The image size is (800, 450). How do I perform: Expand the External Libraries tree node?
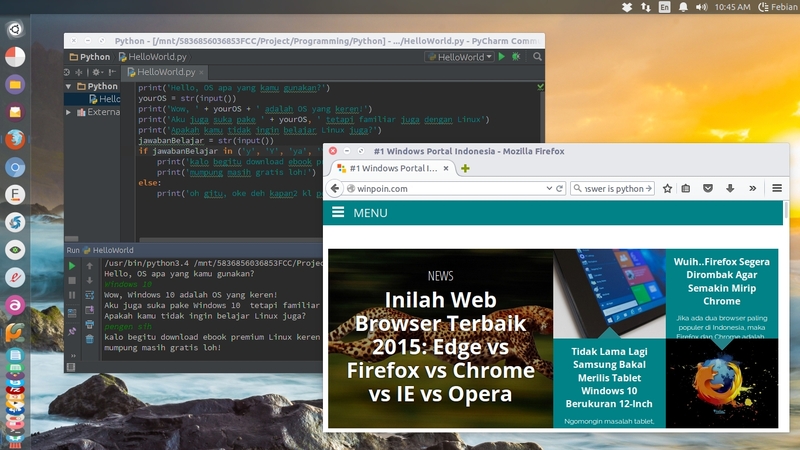coord(68,112)
